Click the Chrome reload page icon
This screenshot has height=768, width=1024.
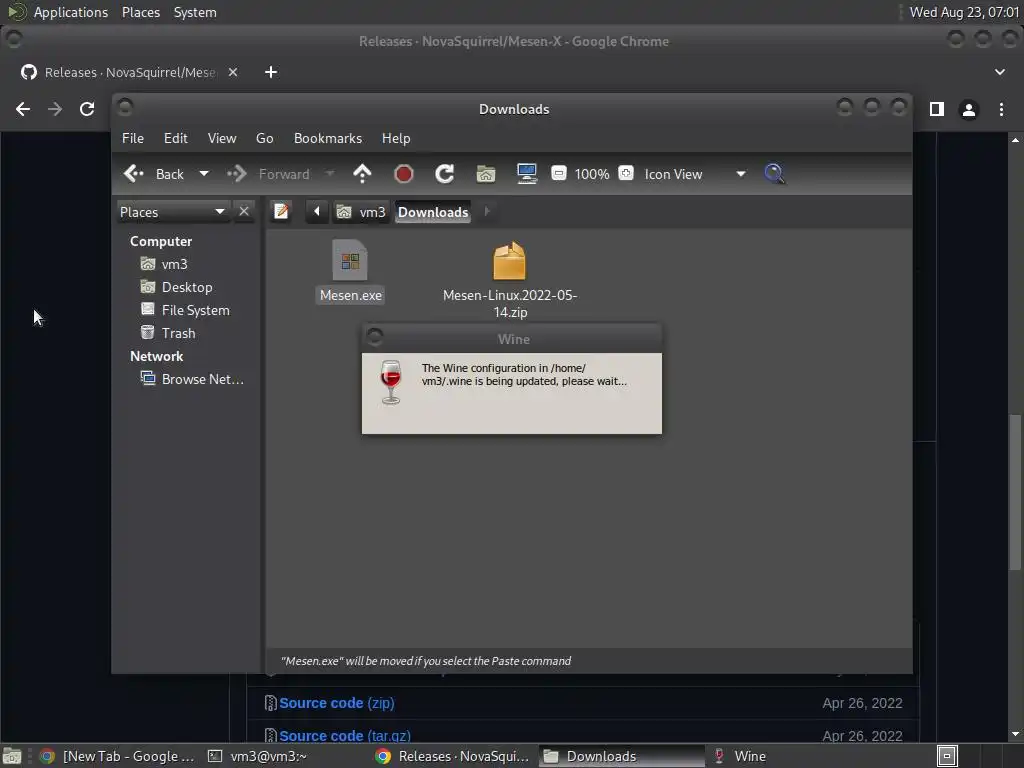click(87, 109)
